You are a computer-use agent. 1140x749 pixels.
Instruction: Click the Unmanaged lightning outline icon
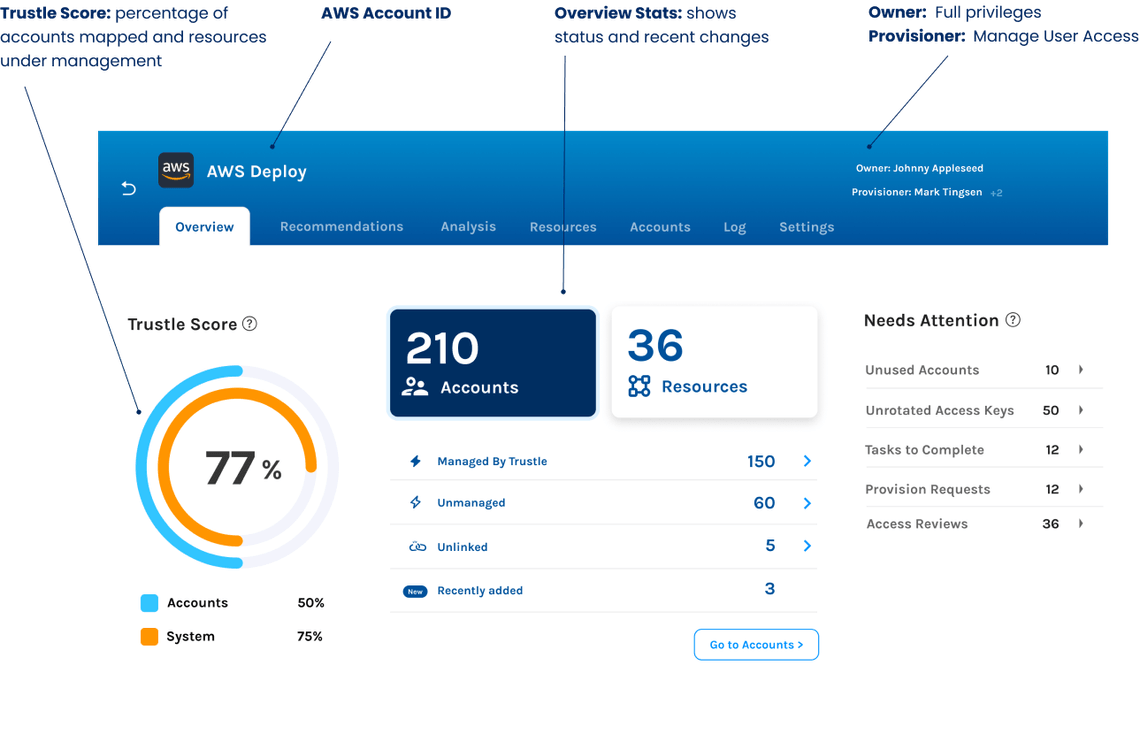click(x=415, y=502)
